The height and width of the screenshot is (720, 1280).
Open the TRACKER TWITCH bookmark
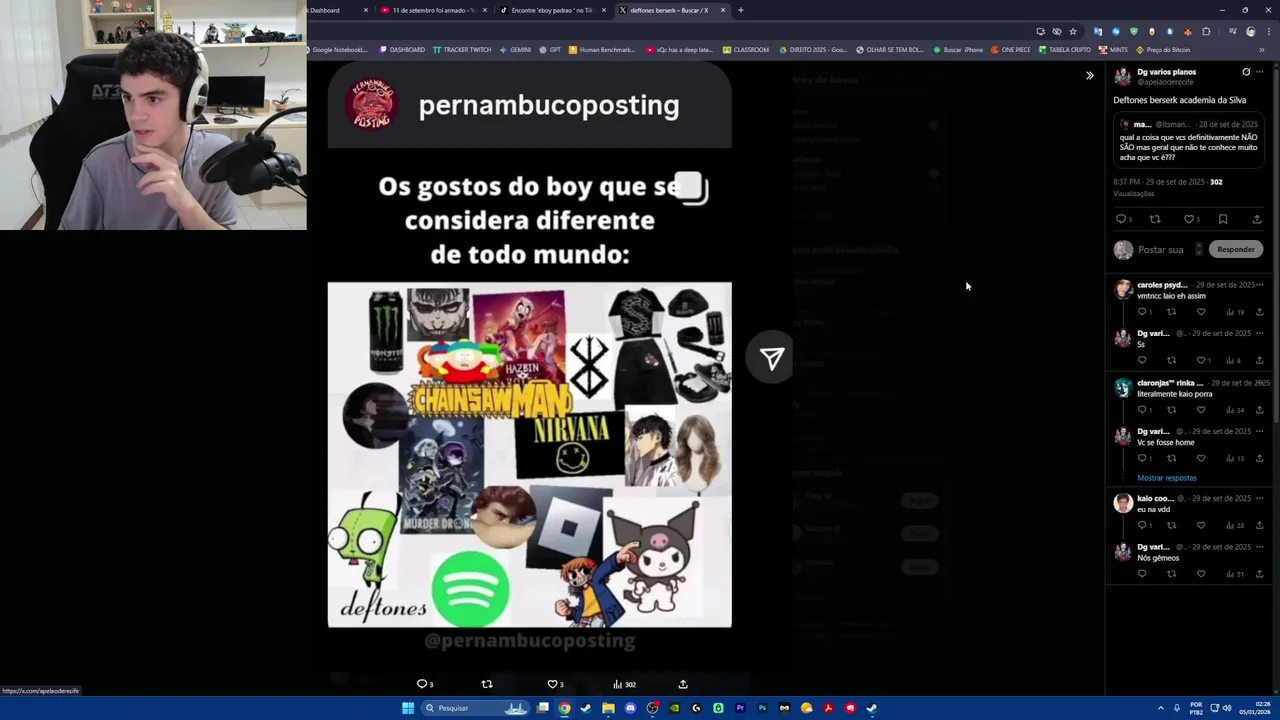tap(462, 50)
